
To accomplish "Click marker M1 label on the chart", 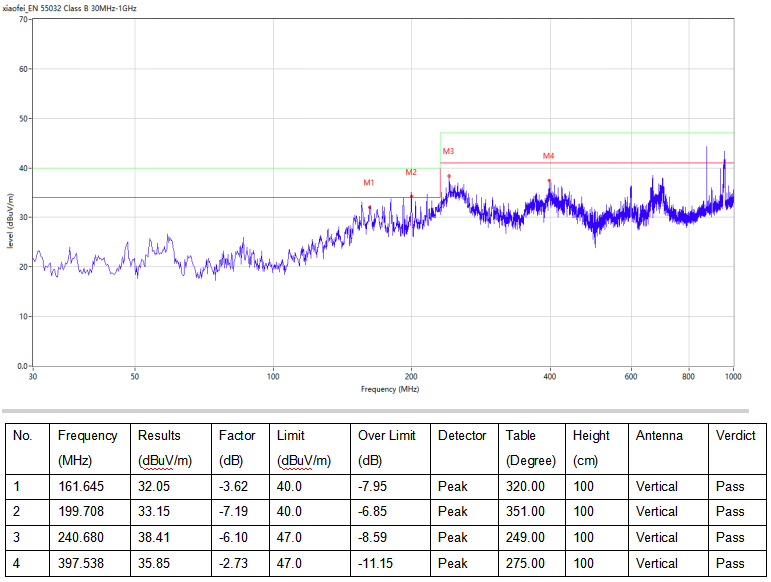I will (369, 183).
